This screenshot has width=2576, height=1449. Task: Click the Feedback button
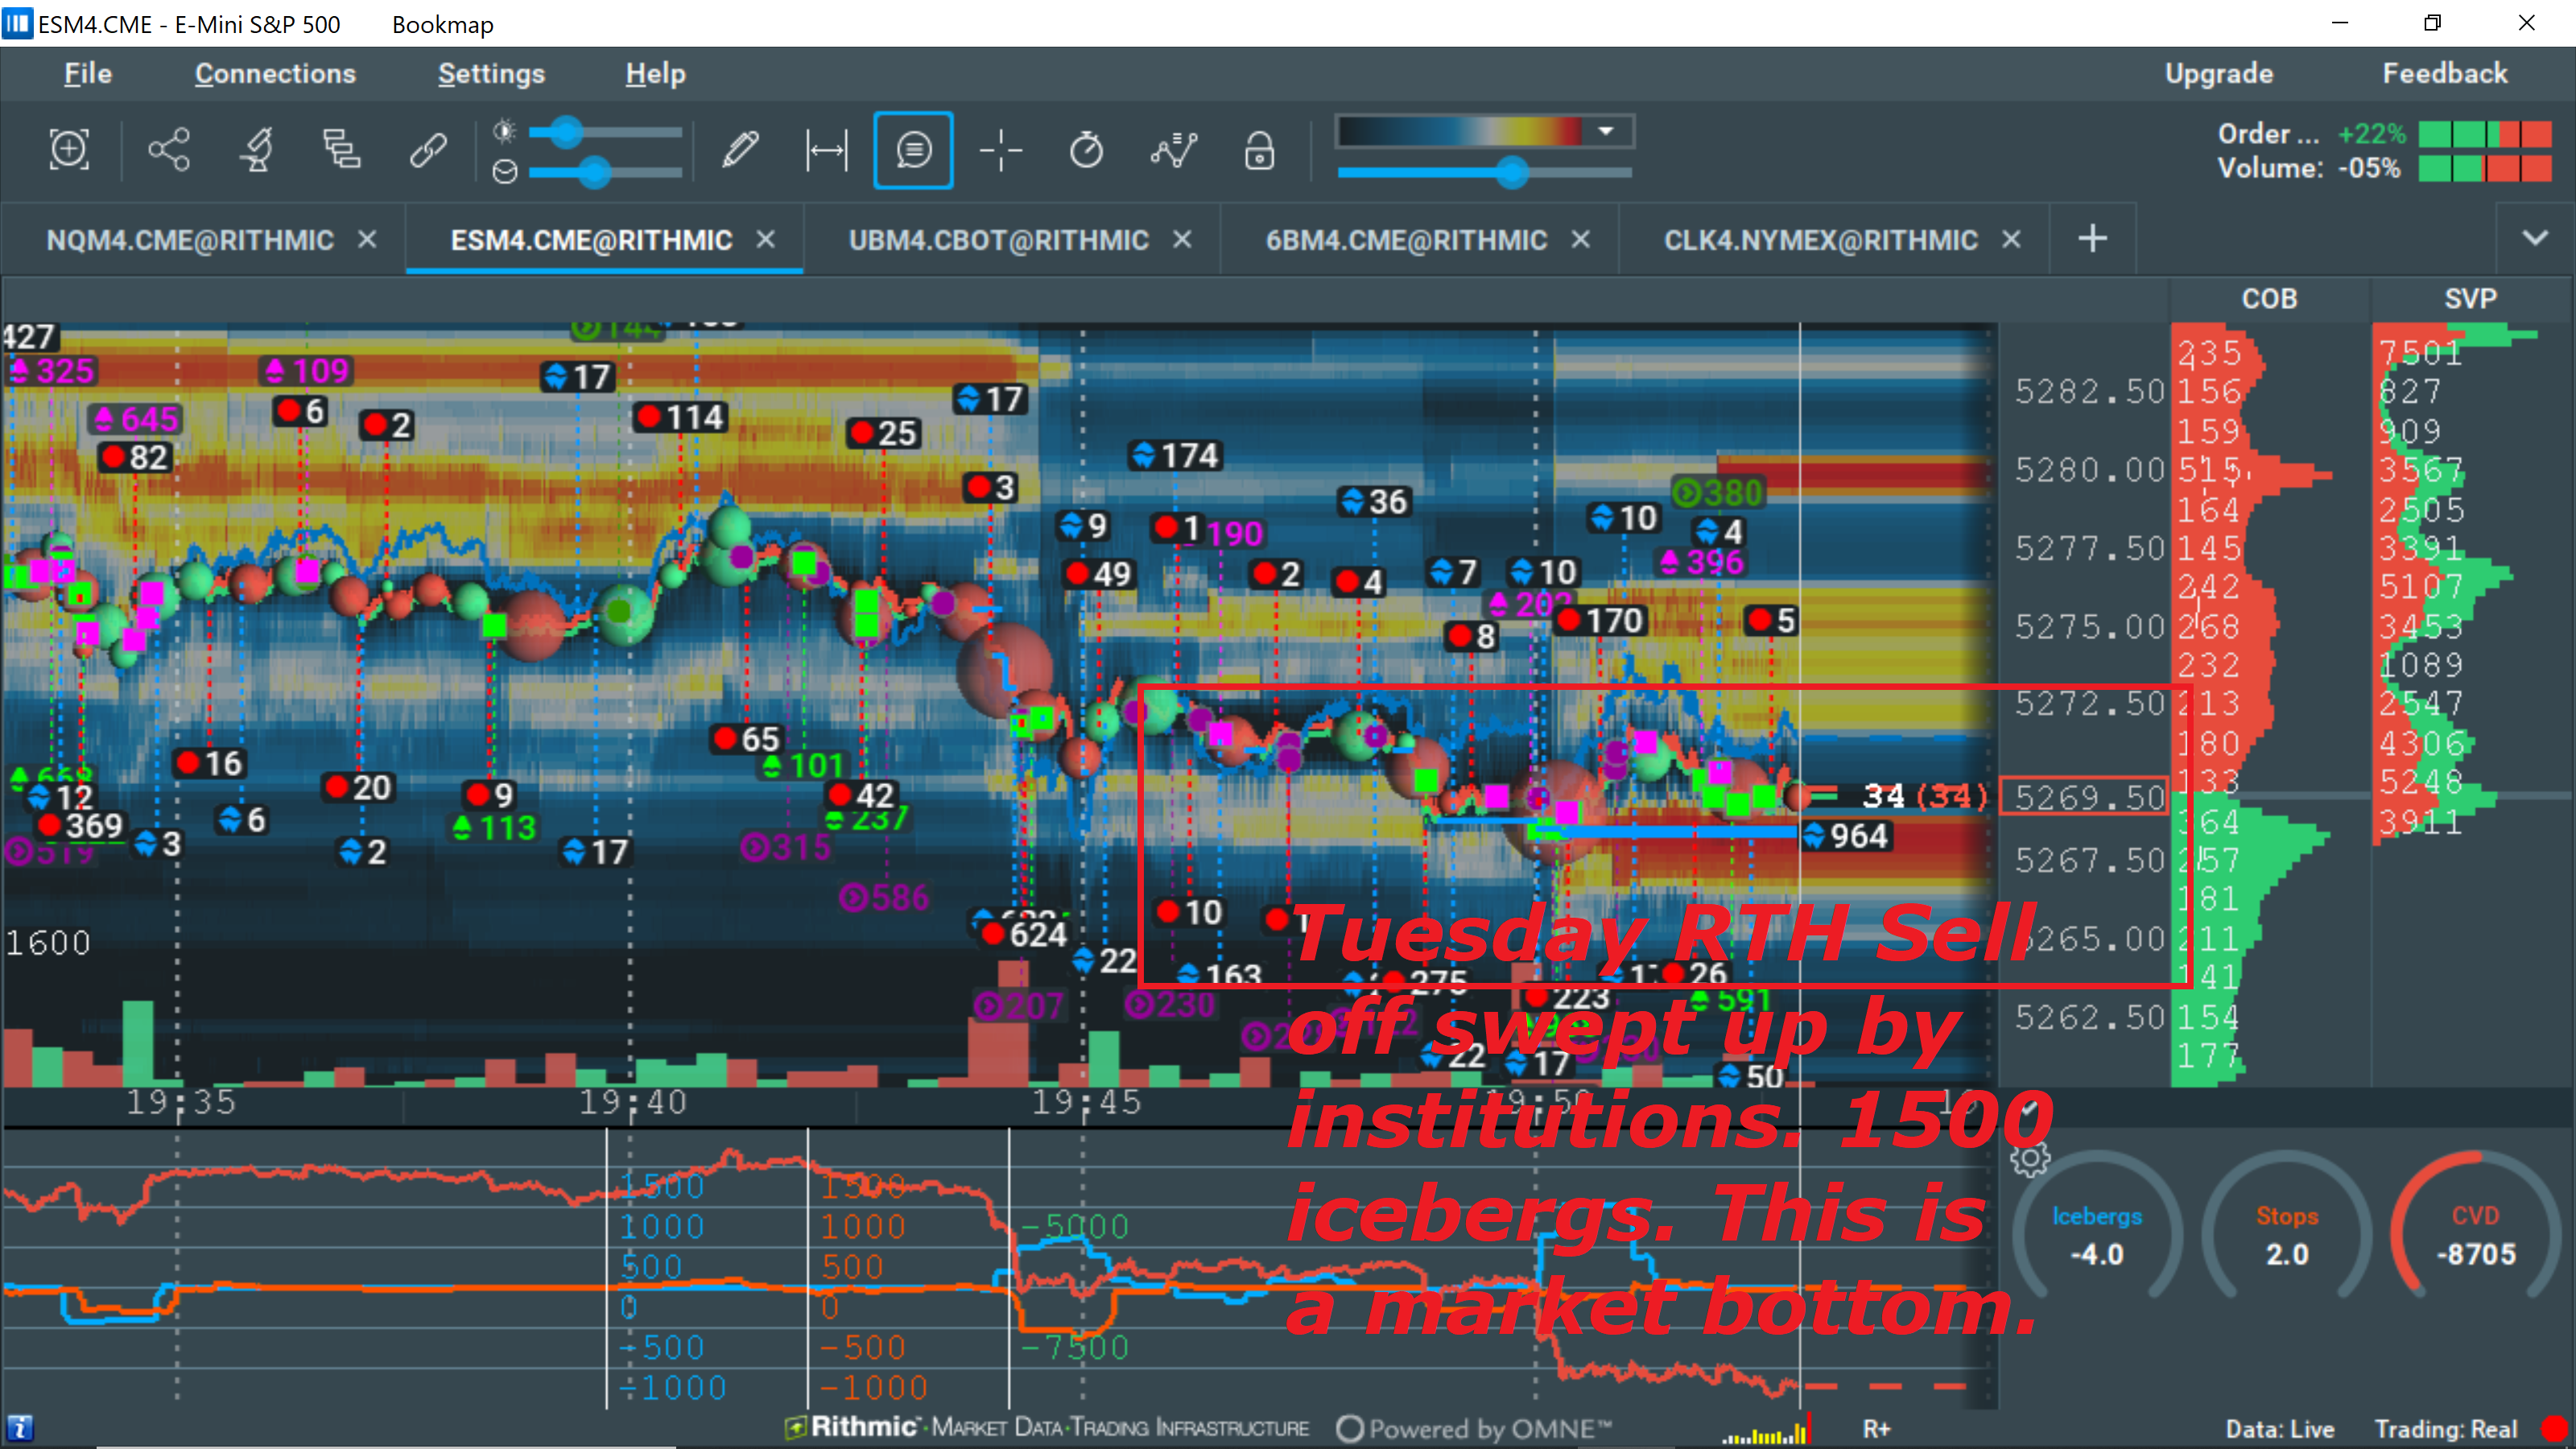pyautogui.click(x=2444, y=74)
